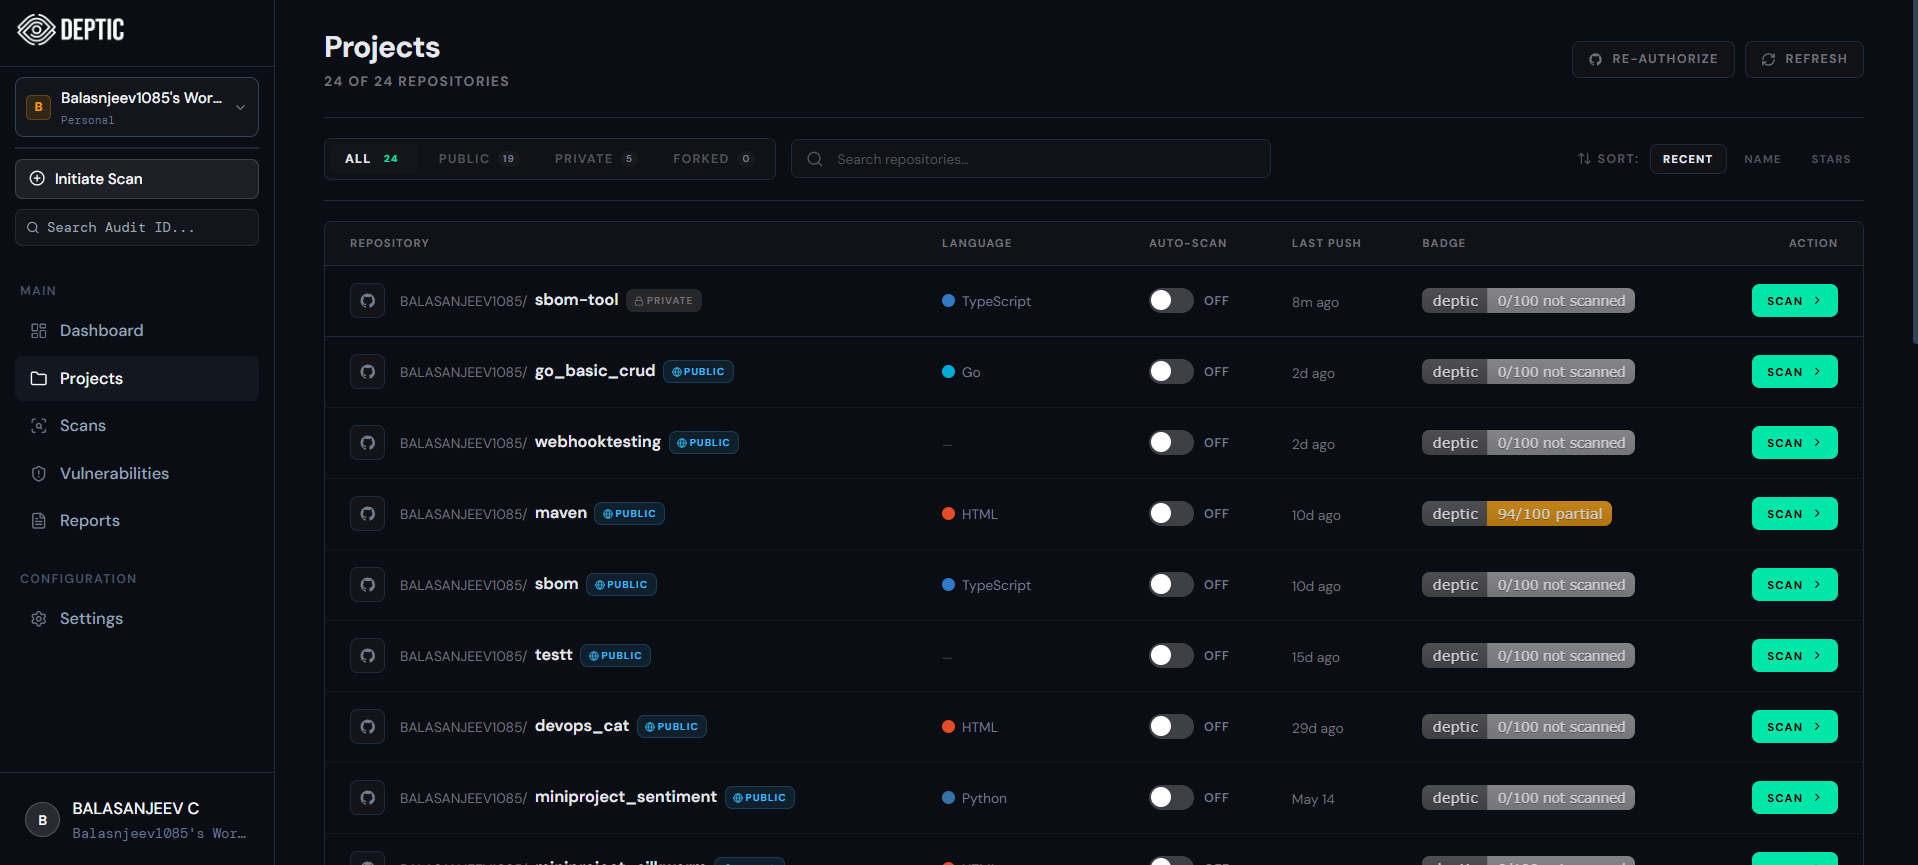Click the search magnifier in repositories field

815,159
